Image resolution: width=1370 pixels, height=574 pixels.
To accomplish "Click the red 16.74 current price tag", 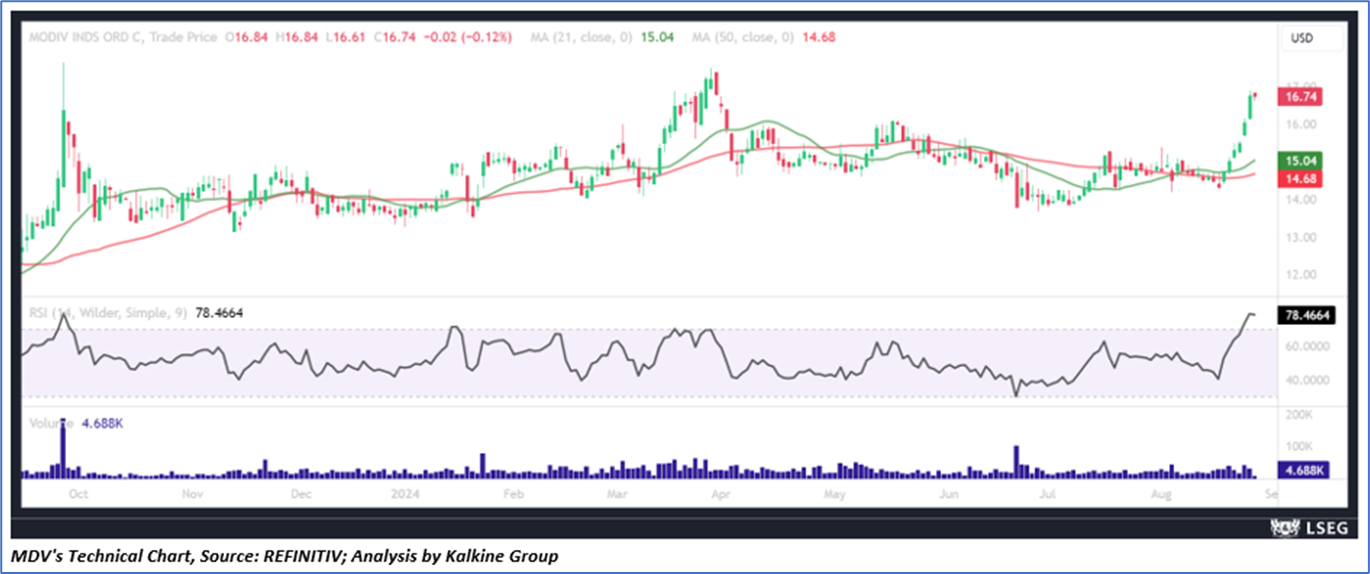I will coord(1301,97).
